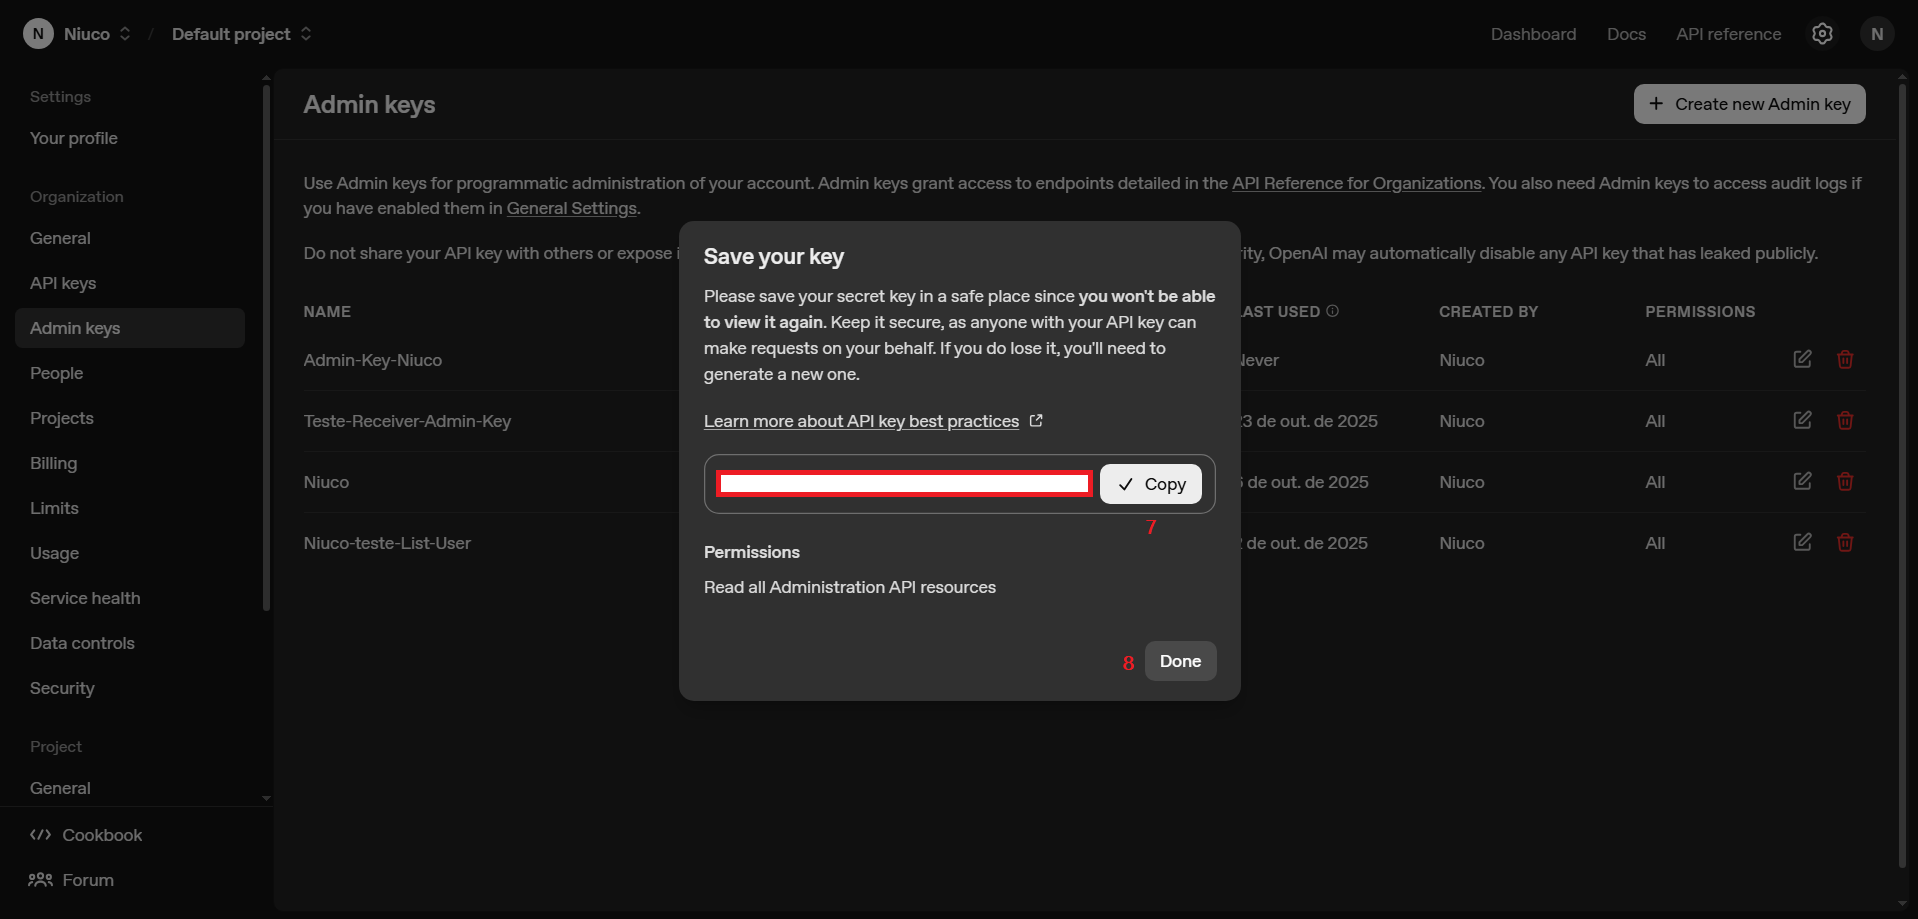This screenshot has height=919, width=1918.
Task: Click the secret key text field
Action: tap(904, 484)
